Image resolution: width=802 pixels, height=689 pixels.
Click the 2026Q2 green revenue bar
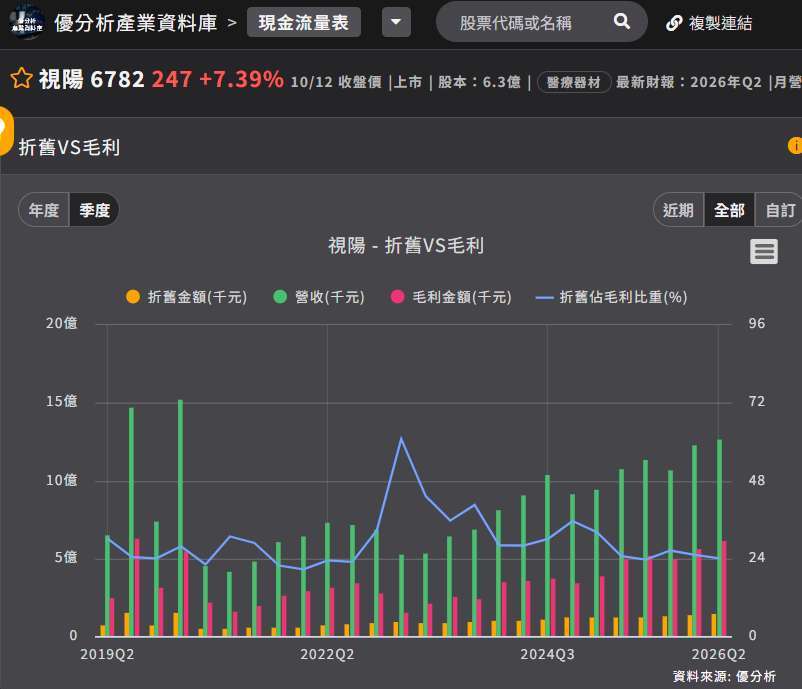720,538
